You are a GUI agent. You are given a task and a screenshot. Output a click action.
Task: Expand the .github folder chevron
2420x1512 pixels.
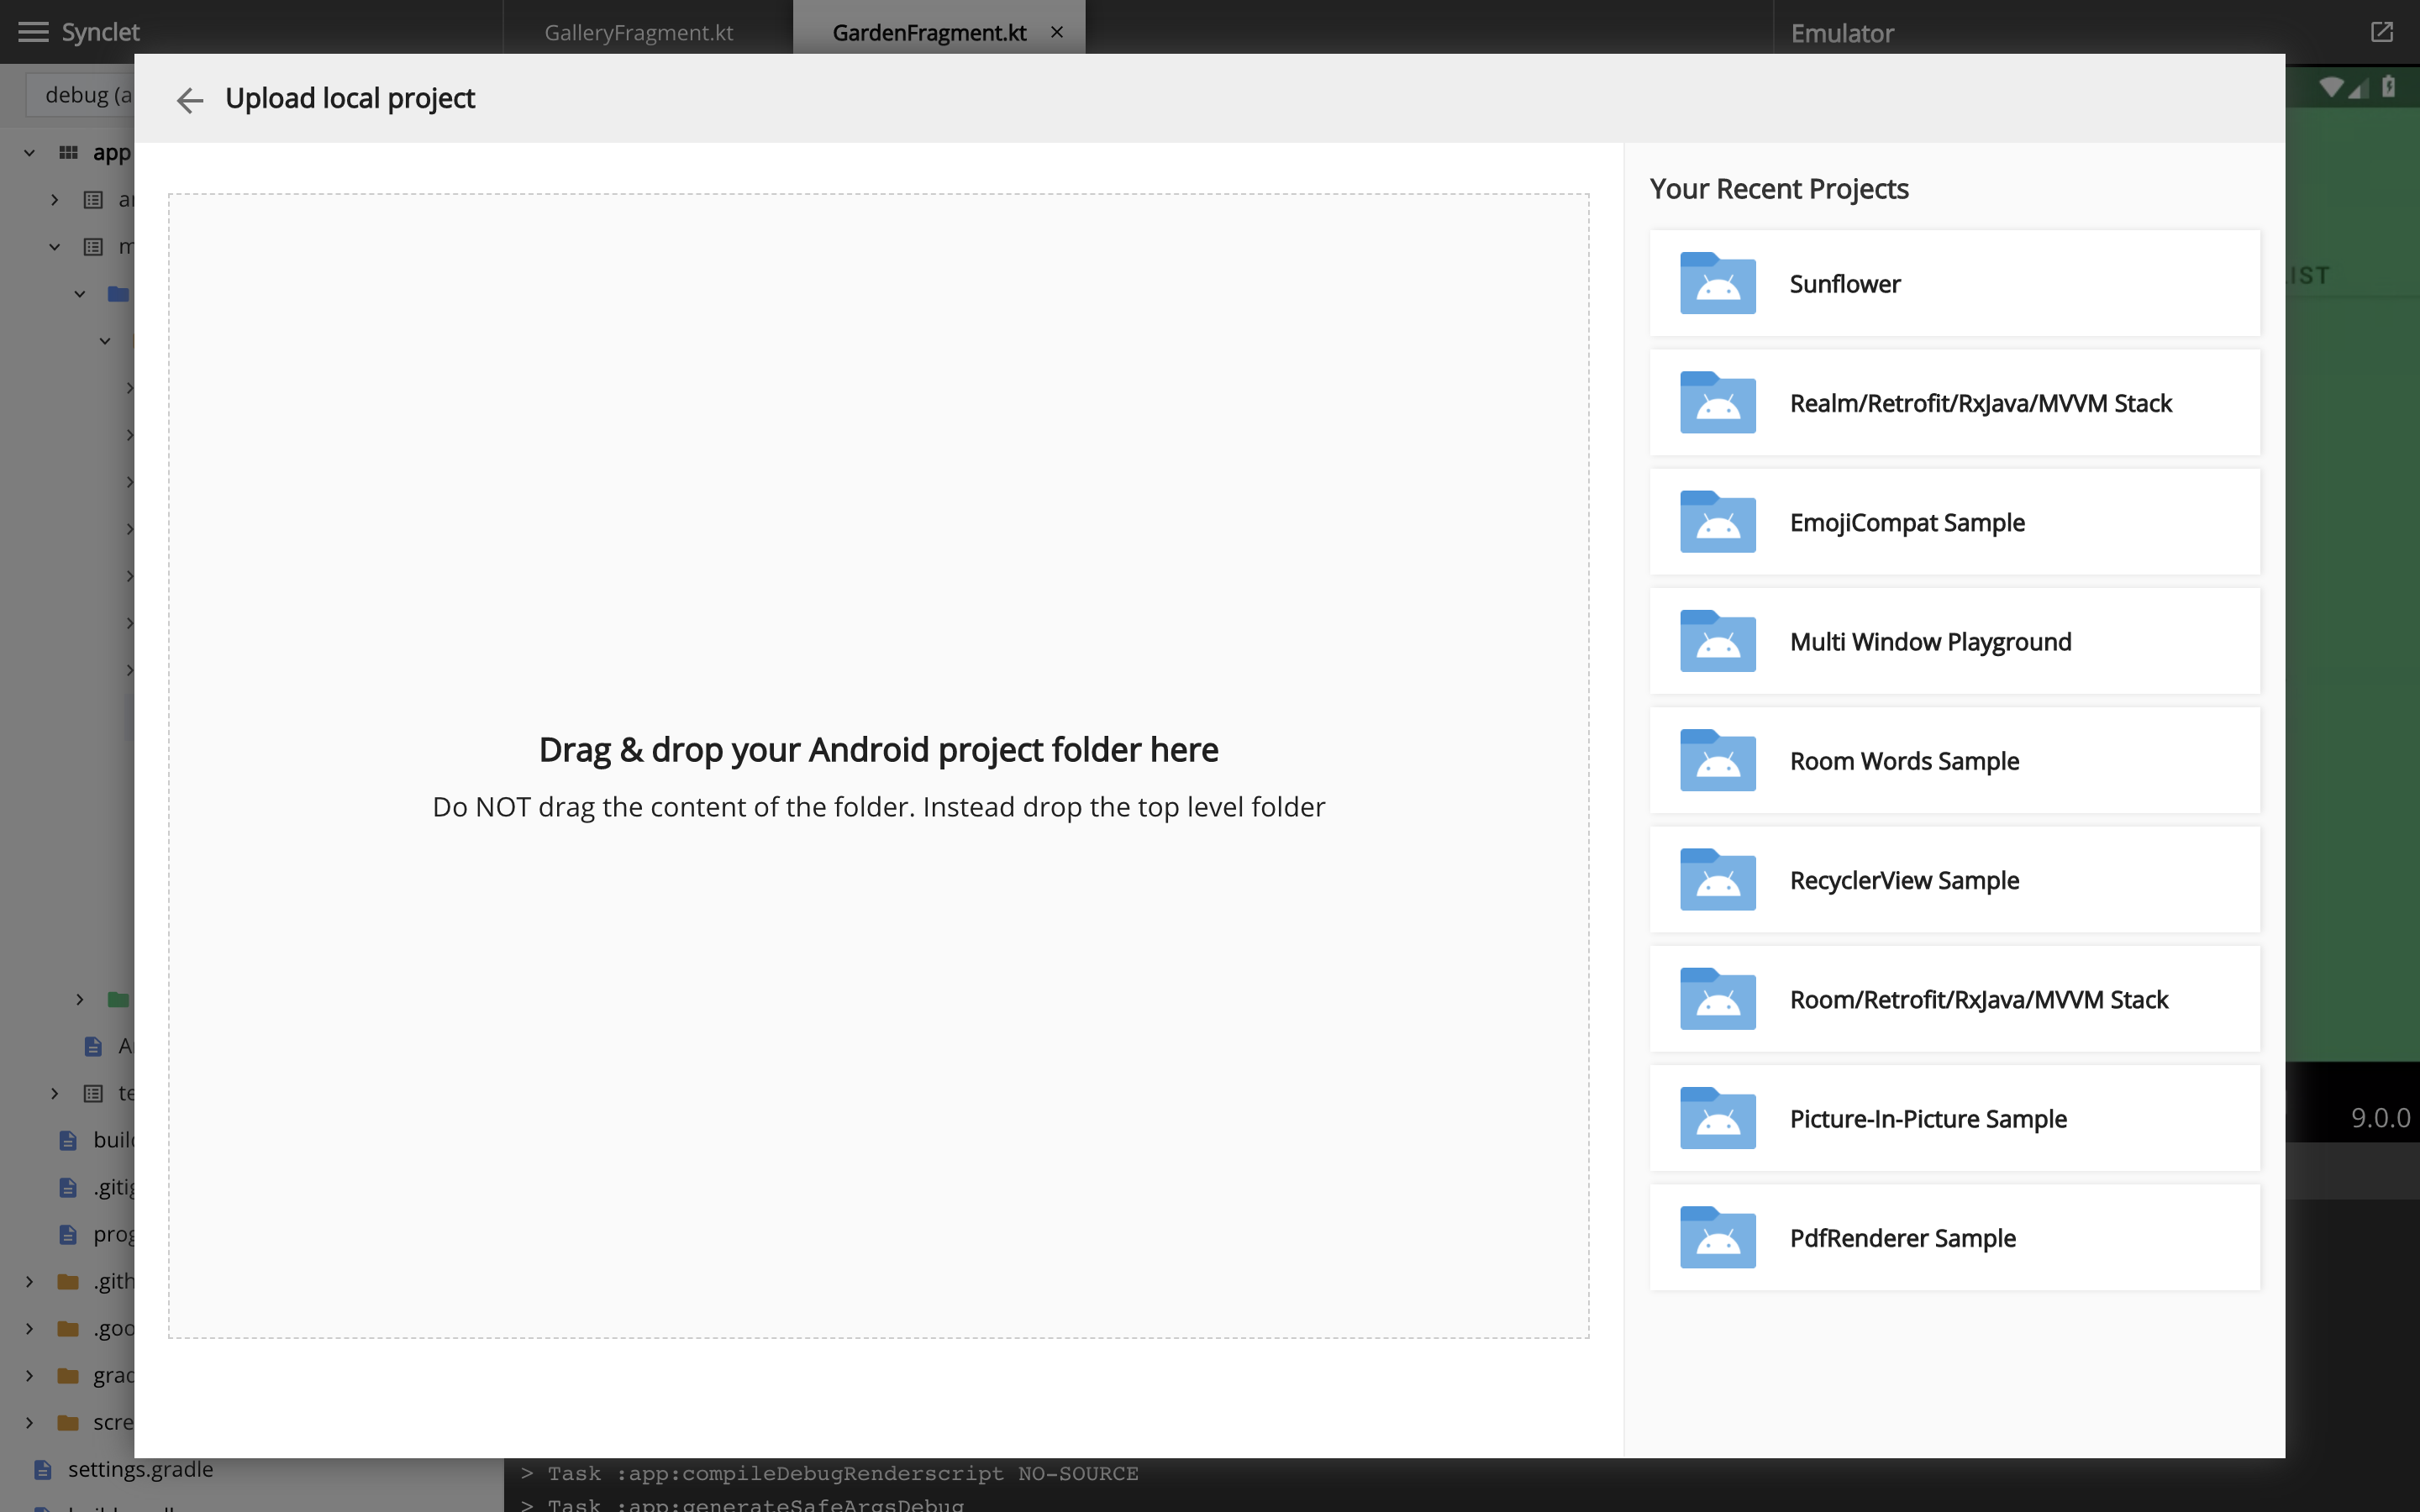click(29, 1281)
